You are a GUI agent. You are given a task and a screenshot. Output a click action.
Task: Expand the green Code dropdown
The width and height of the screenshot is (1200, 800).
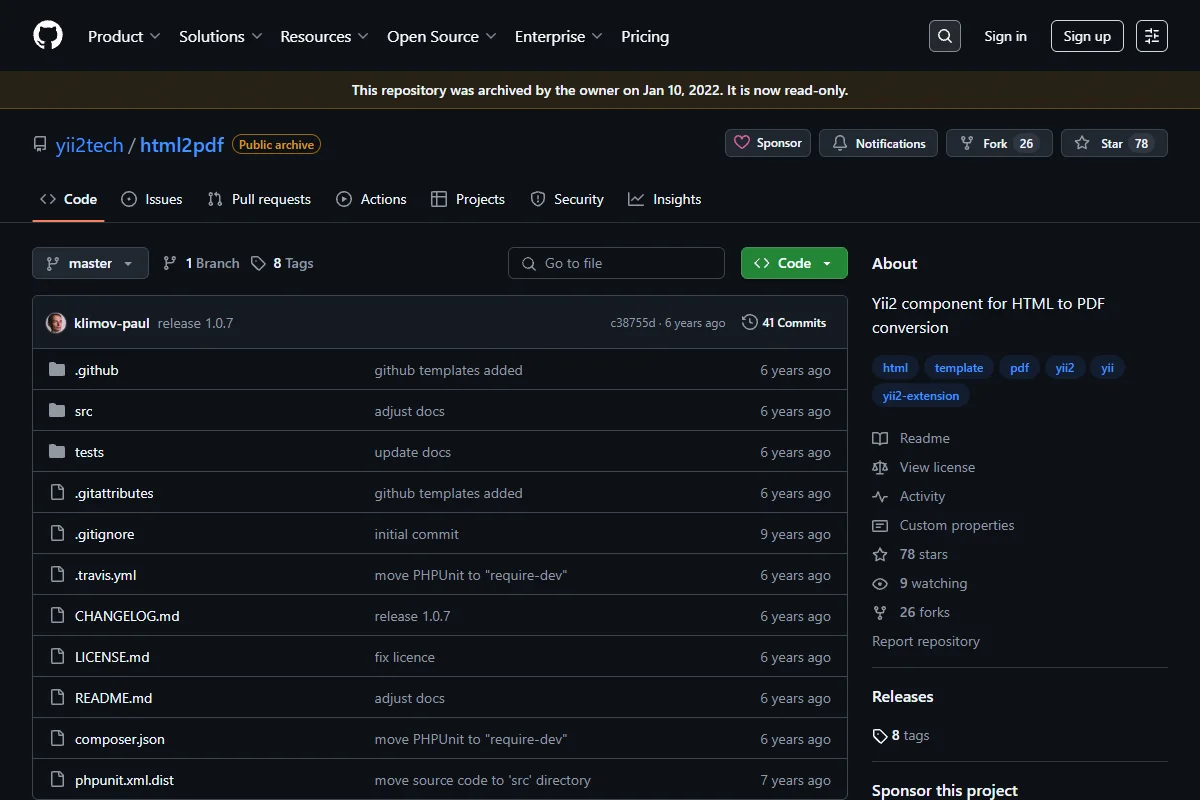(x=794, y=263)
